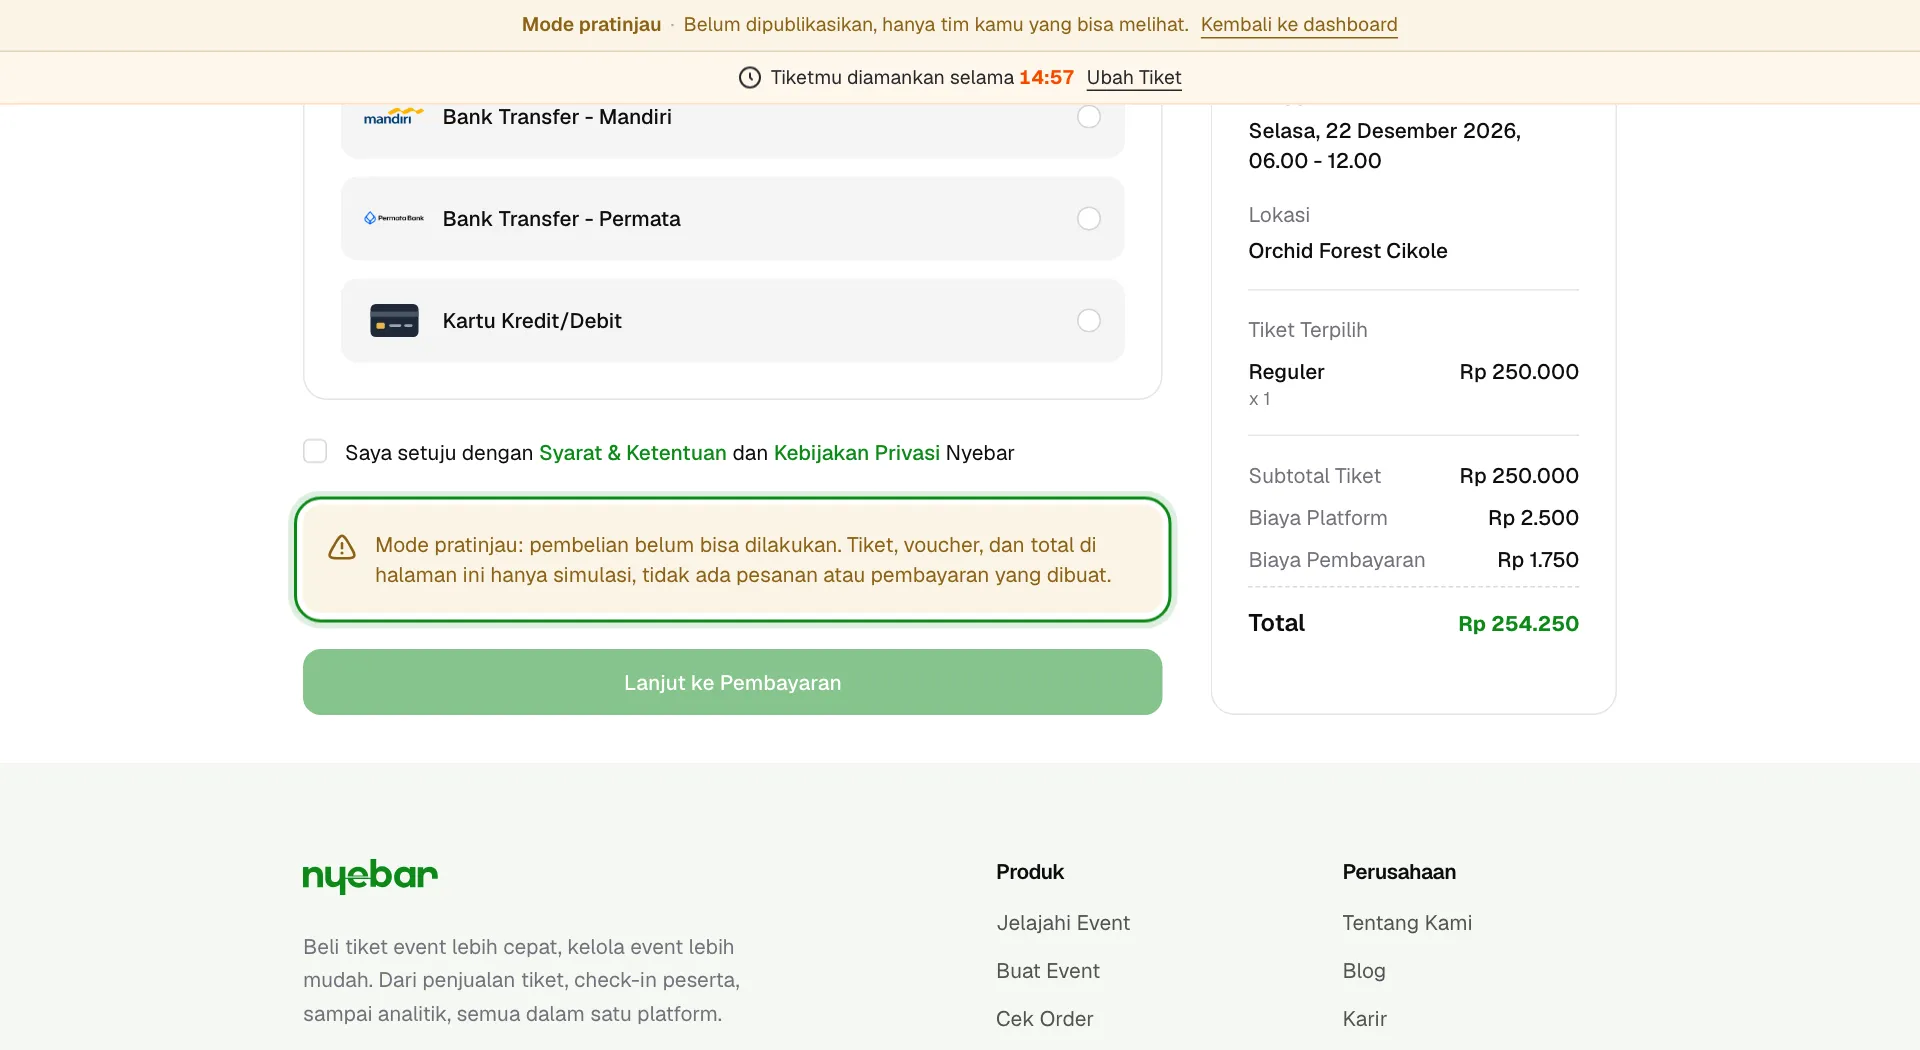Click the Orchid Forest Cikole location text
Screen dimensions: 1920x1050
pos(1347,250)
